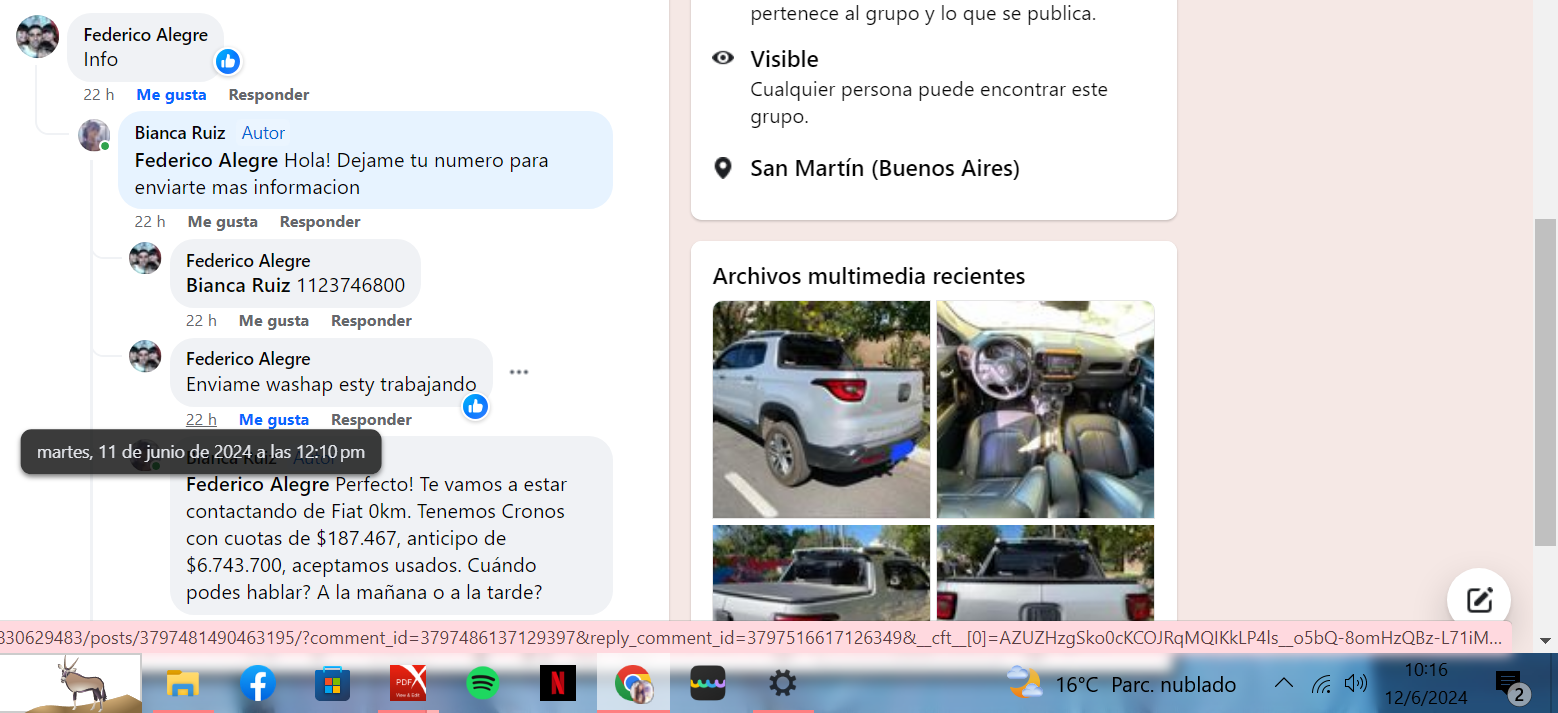Open the pickup bed cover photo at lower left
Viewport: 1558px width, 713px height.
pyautogui.click(x=821, y=572)
